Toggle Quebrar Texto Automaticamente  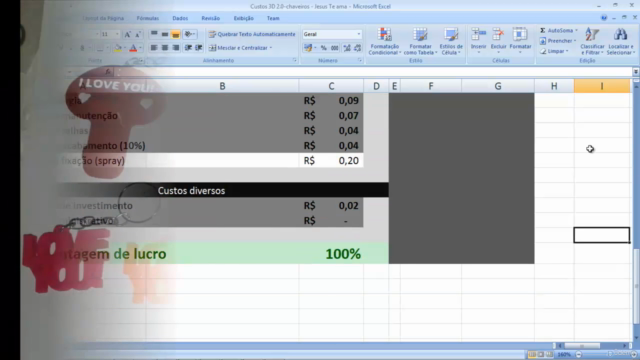point(252,34)
